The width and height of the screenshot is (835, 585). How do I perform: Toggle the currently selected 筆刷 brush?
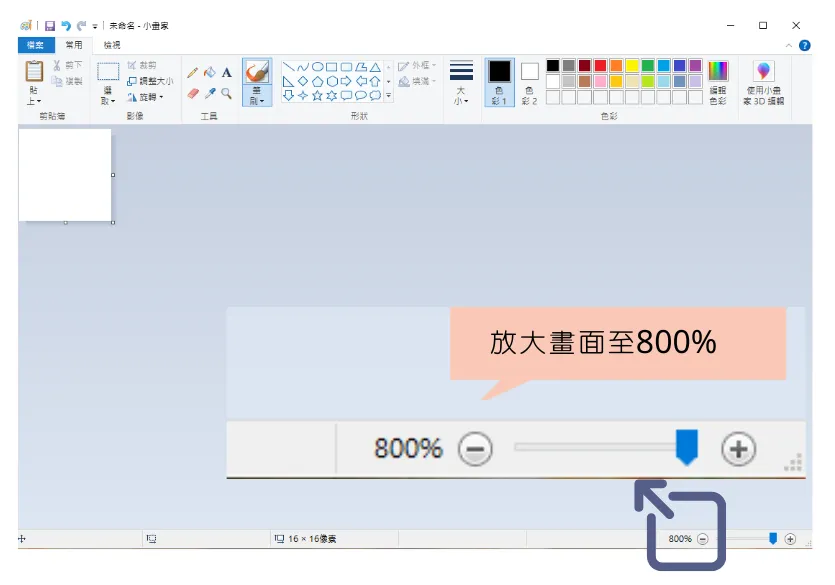[x=257, y=72]
